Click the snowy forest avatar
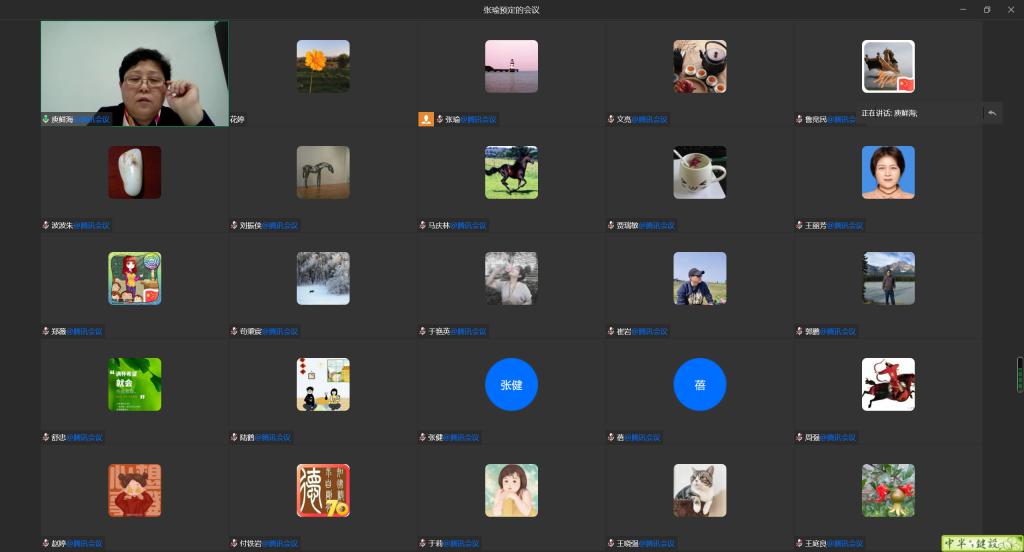This screenshot has width=1024, height=552. click(323, 278)
